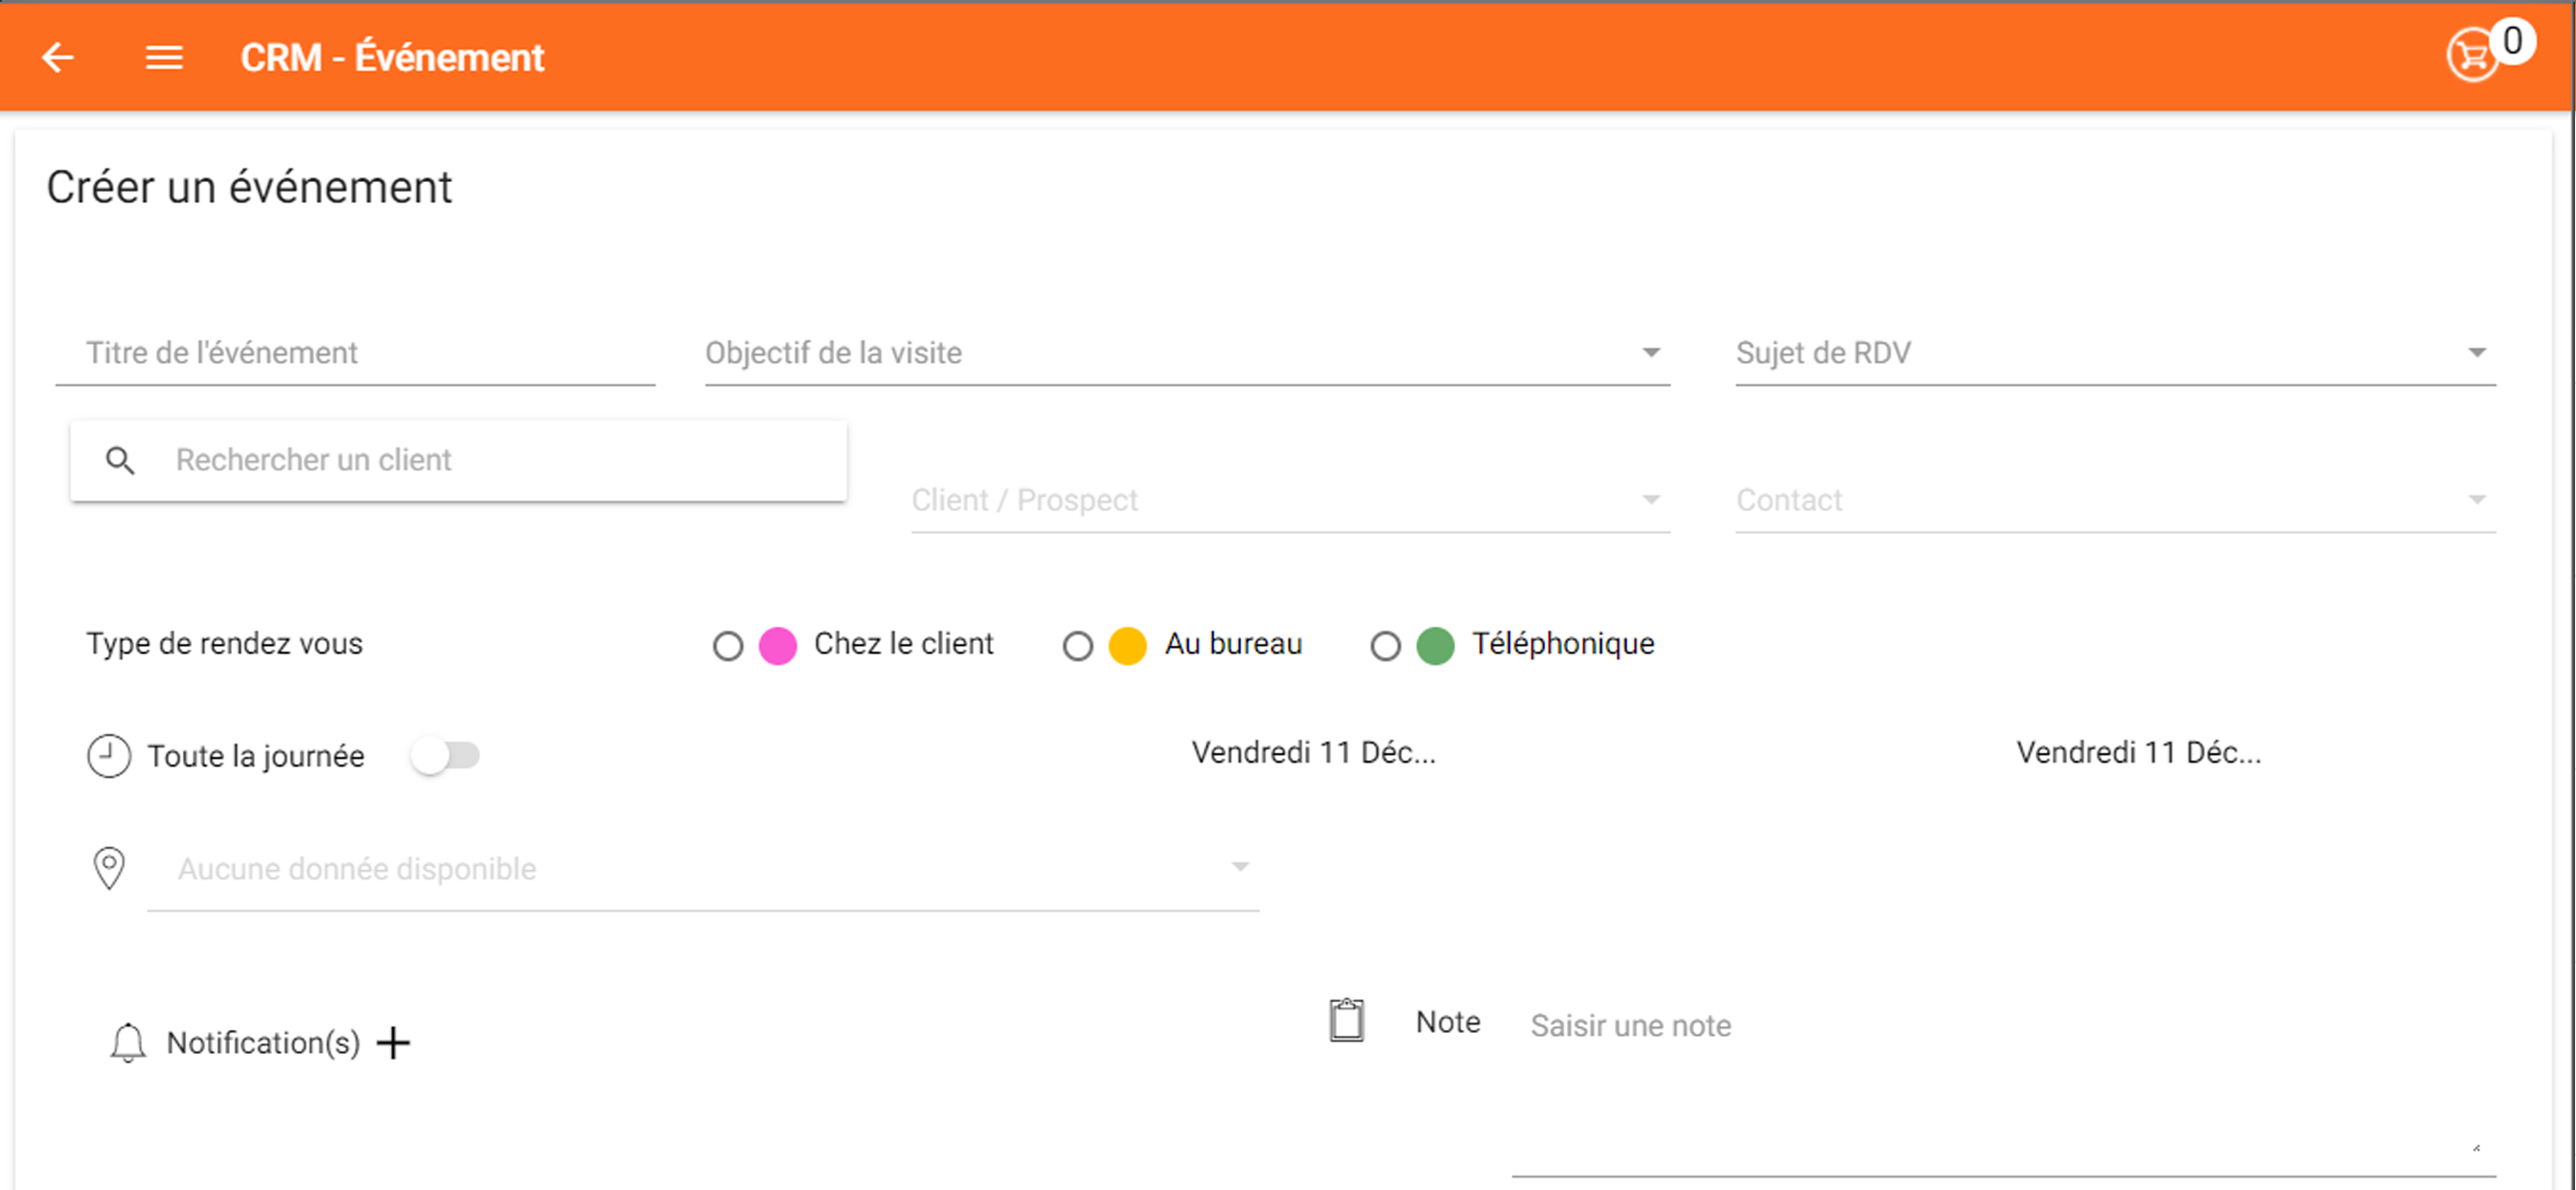Image resolution: width=2576 pixels, height=1190 pixels.
Task: Click the Toute la journée label
Action: point(256,756)
